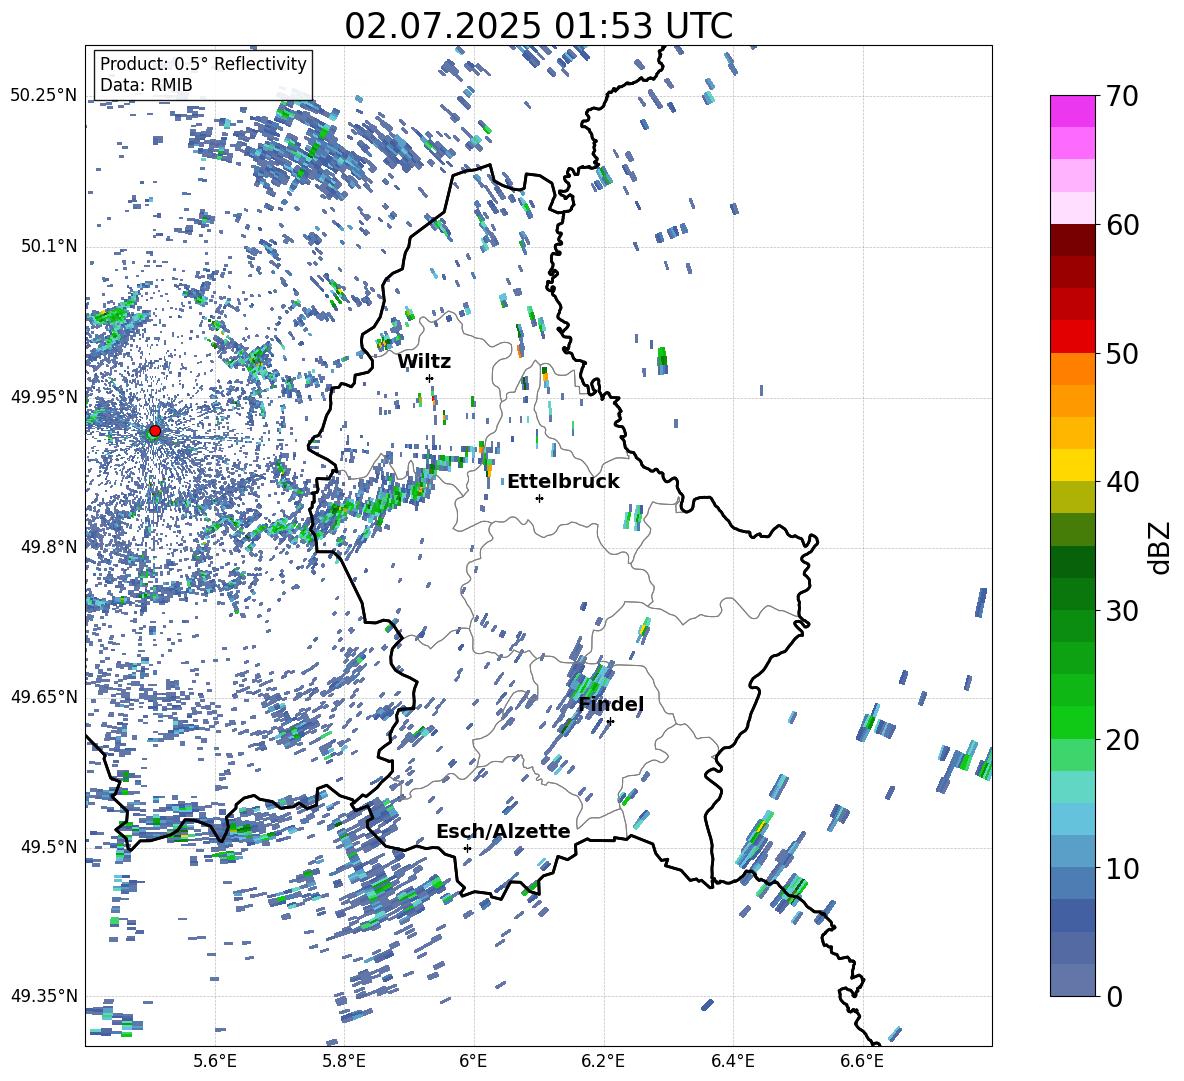This screenshot has width=1184, height=1081.
Task: Click the dark maroon colorbar segment below 60
Action: click(1073, 240)
